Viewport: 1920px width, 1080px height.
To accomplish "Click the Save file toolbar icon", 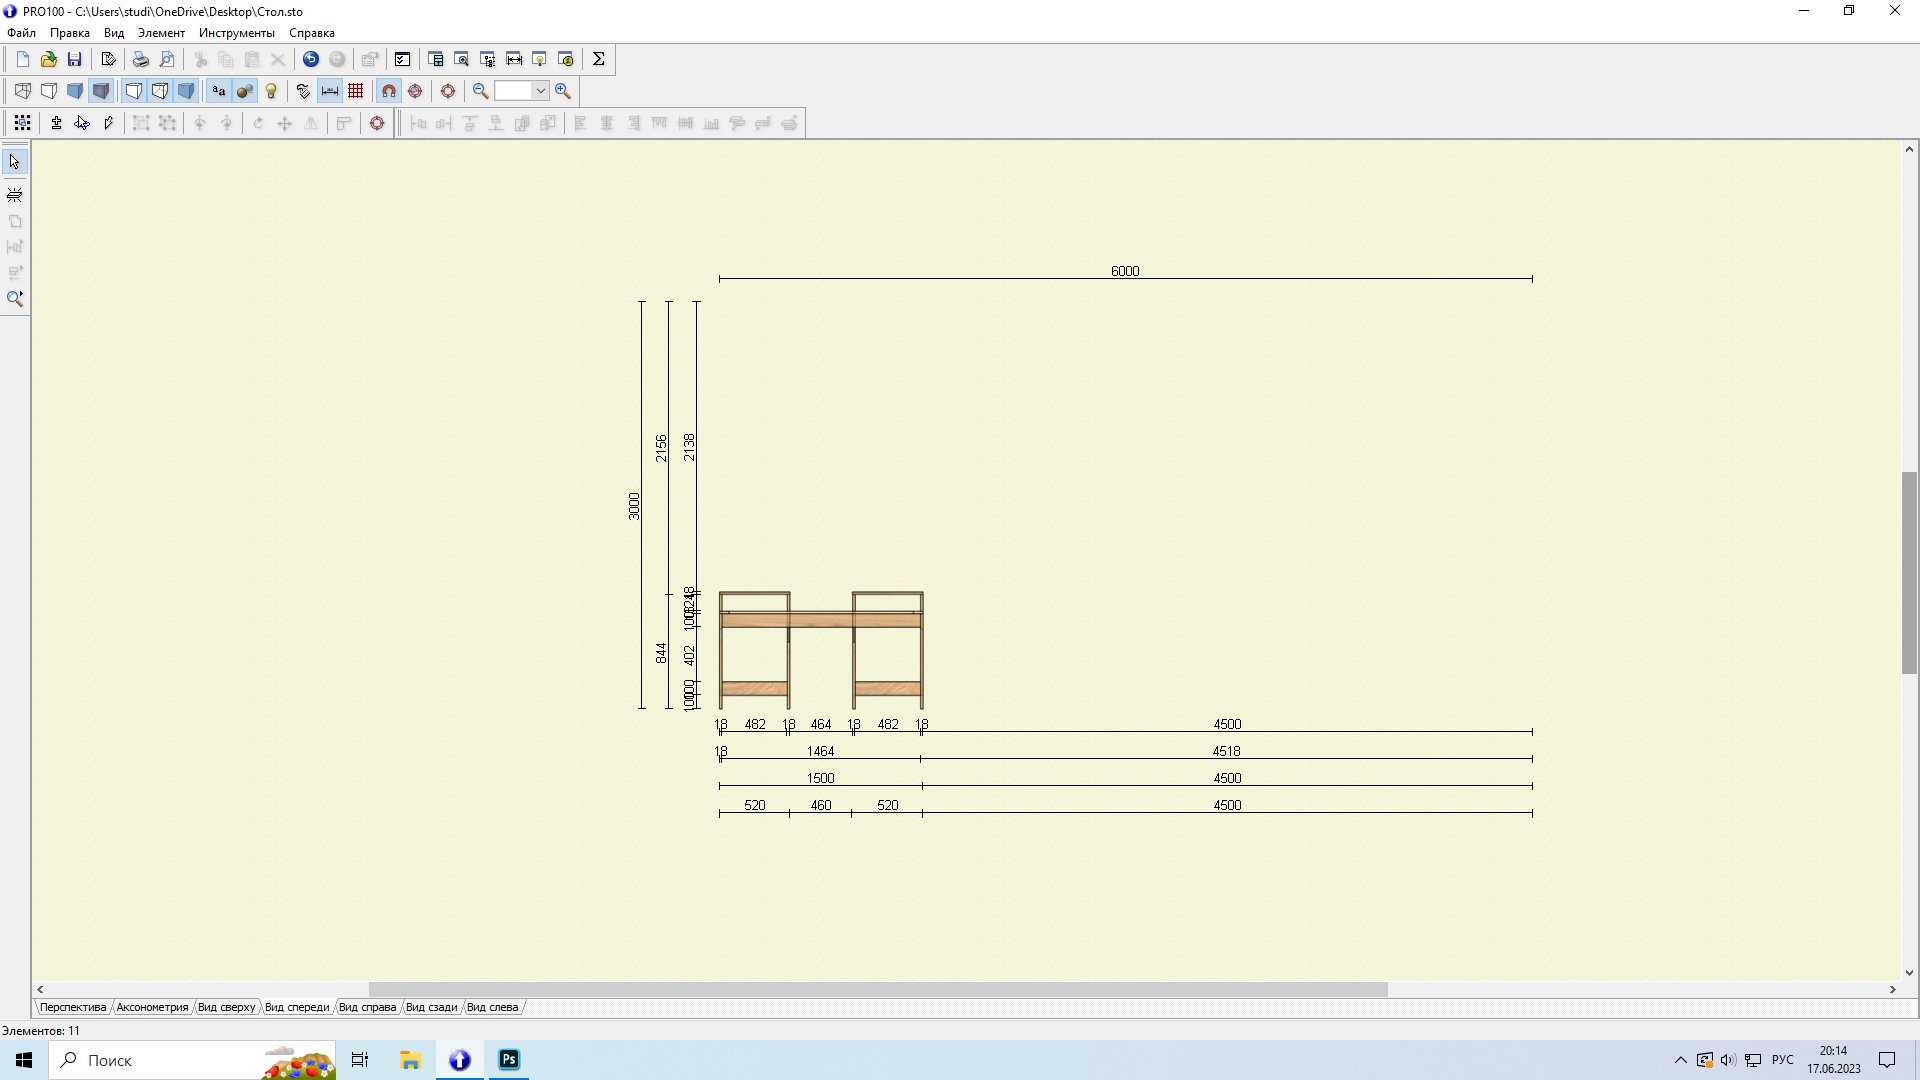I will [x=74, y=59].
